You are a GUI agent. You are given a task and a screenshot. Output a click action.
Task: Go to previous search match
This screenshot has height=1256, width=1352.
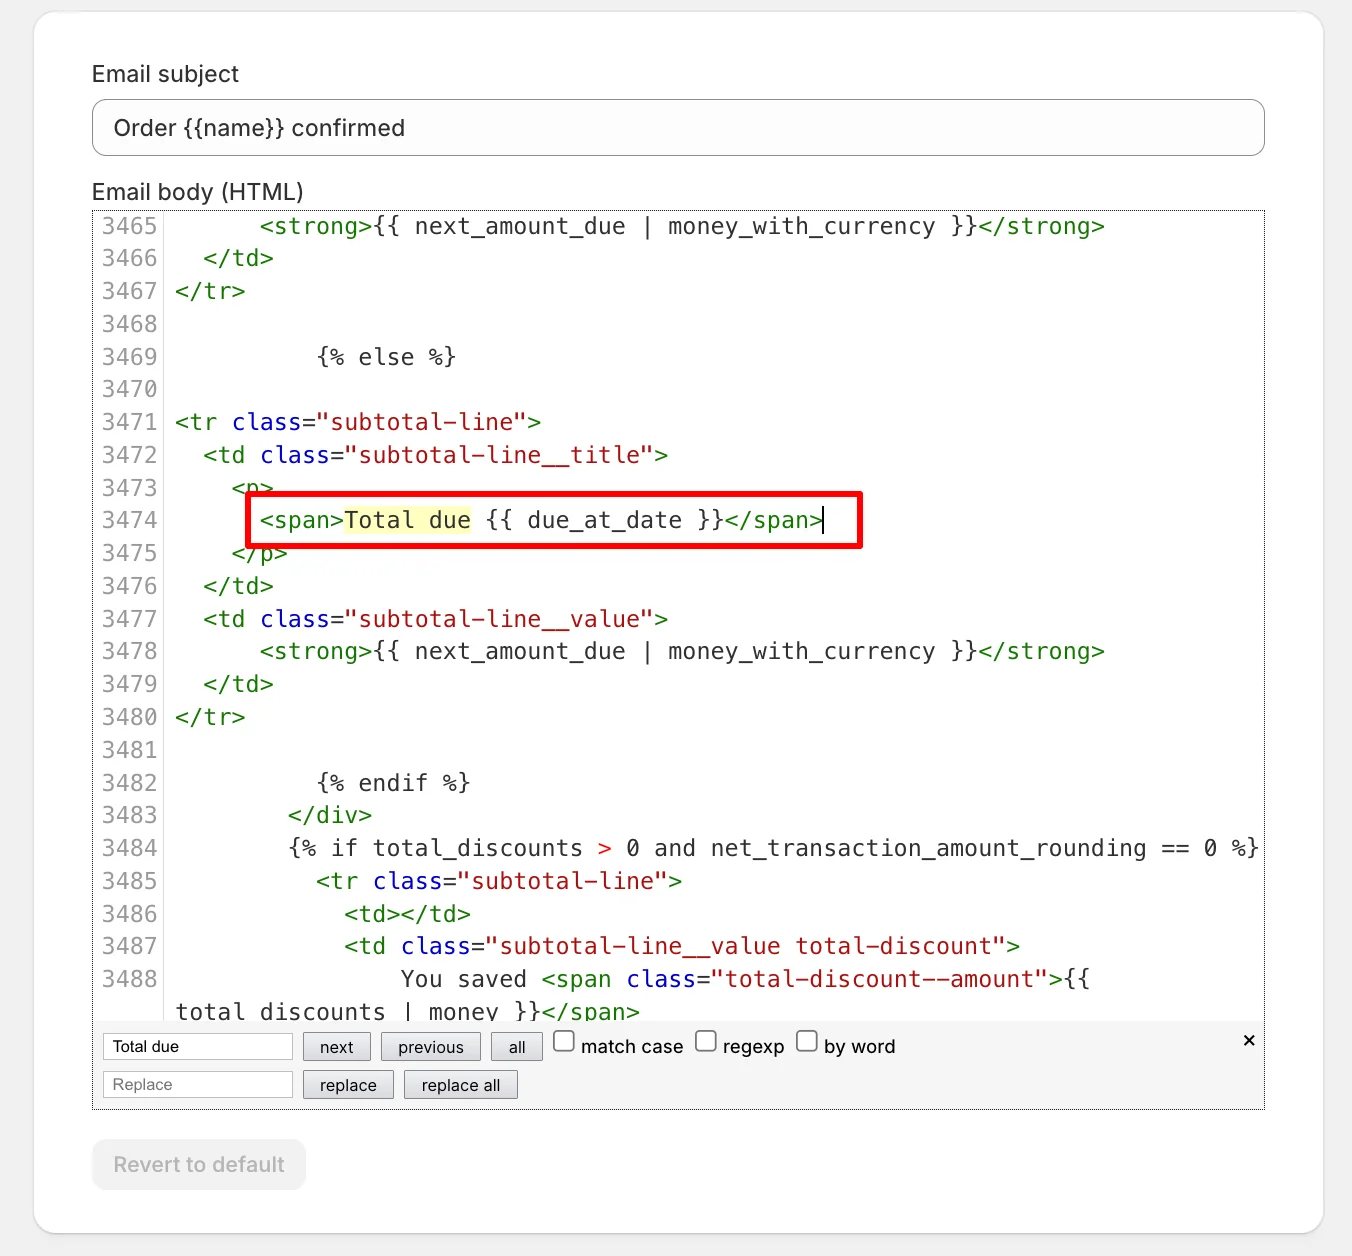coord(431,1047)
